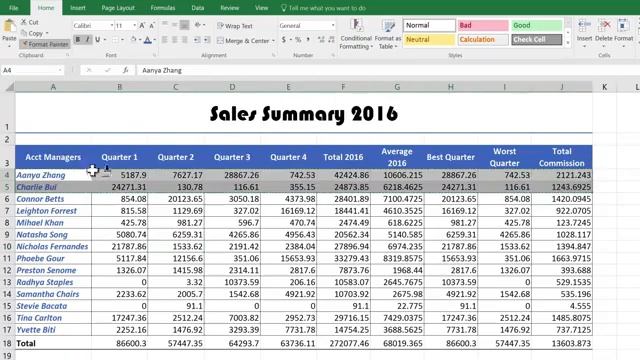Click the Orientation text angle icon

[x=198, y=25]
